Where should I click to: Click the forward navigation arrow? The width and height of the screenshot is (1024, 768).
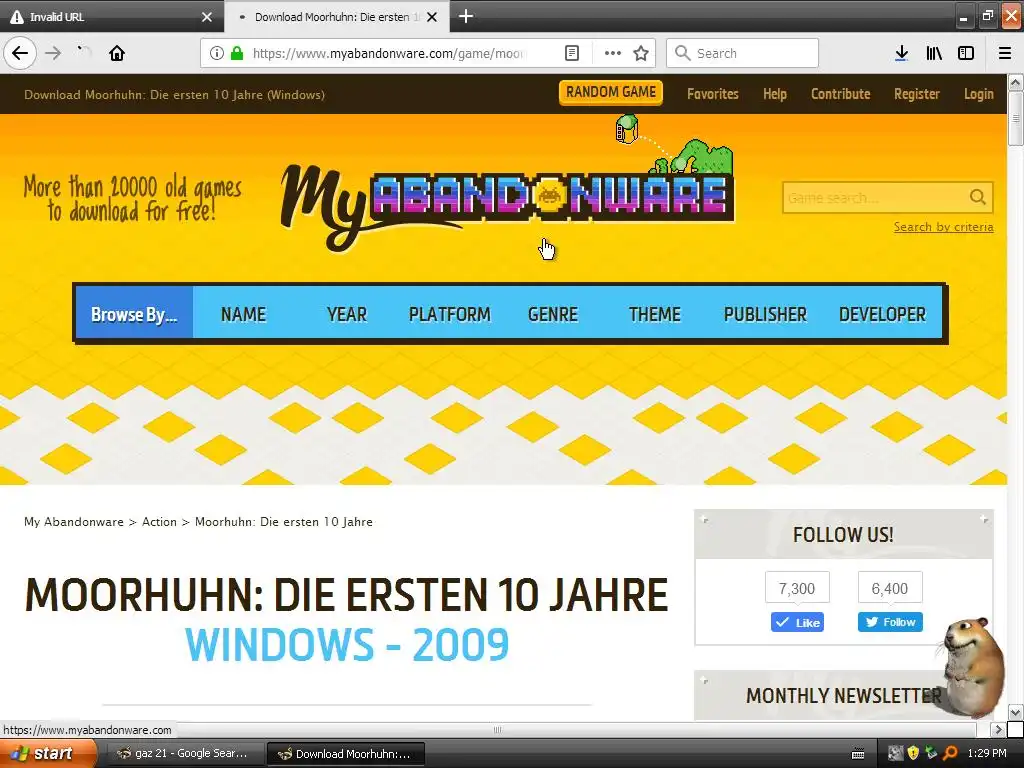pyautogui.click(x=53, y=53)
